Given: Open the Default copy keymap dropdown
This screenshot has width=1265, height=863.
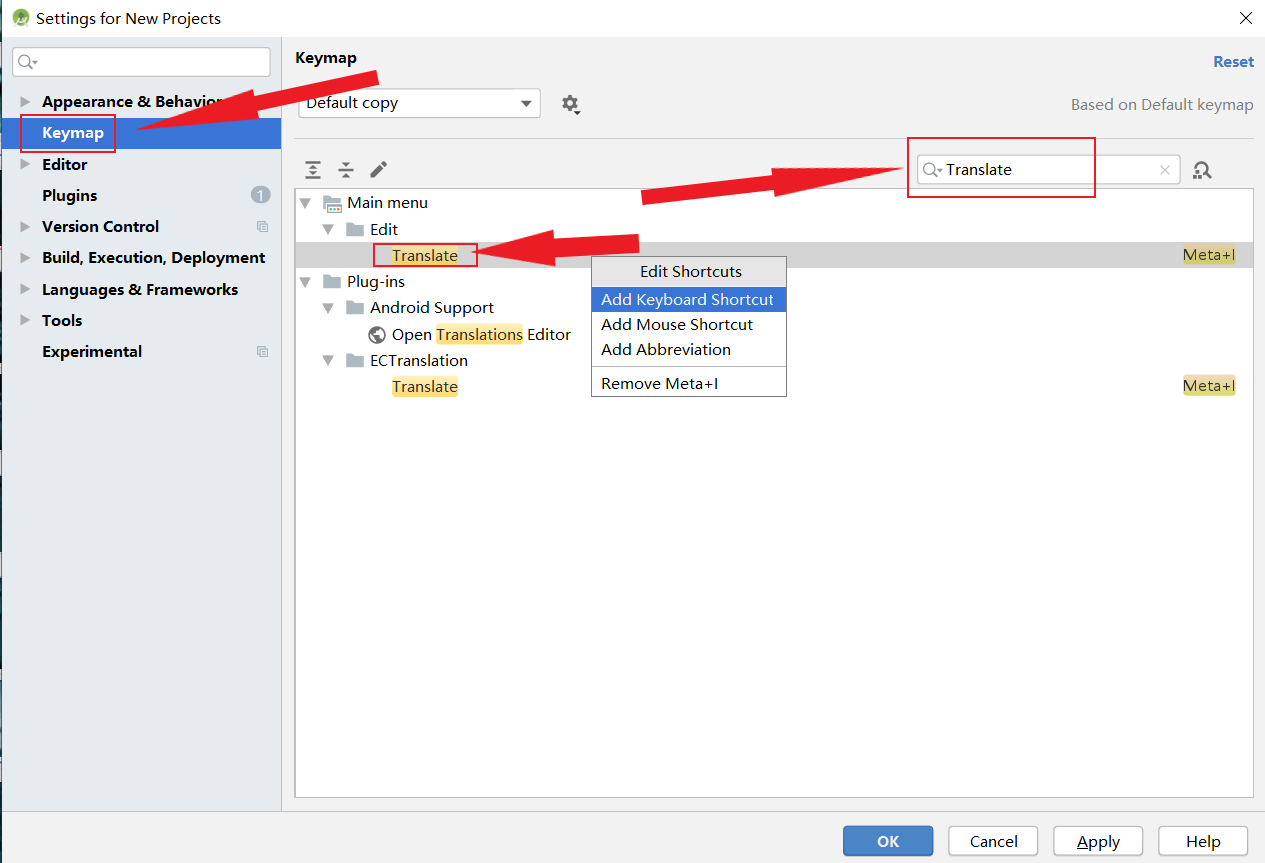Looking at the screenshot, I should [419, 103].
